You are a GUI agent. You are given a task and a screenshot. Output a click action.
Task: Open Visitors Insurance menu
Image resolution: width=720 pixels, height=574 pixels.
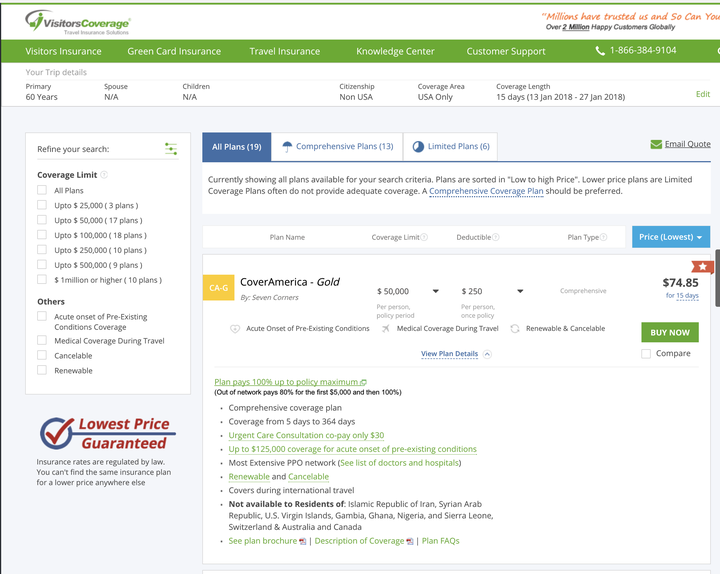pos(63,51)
